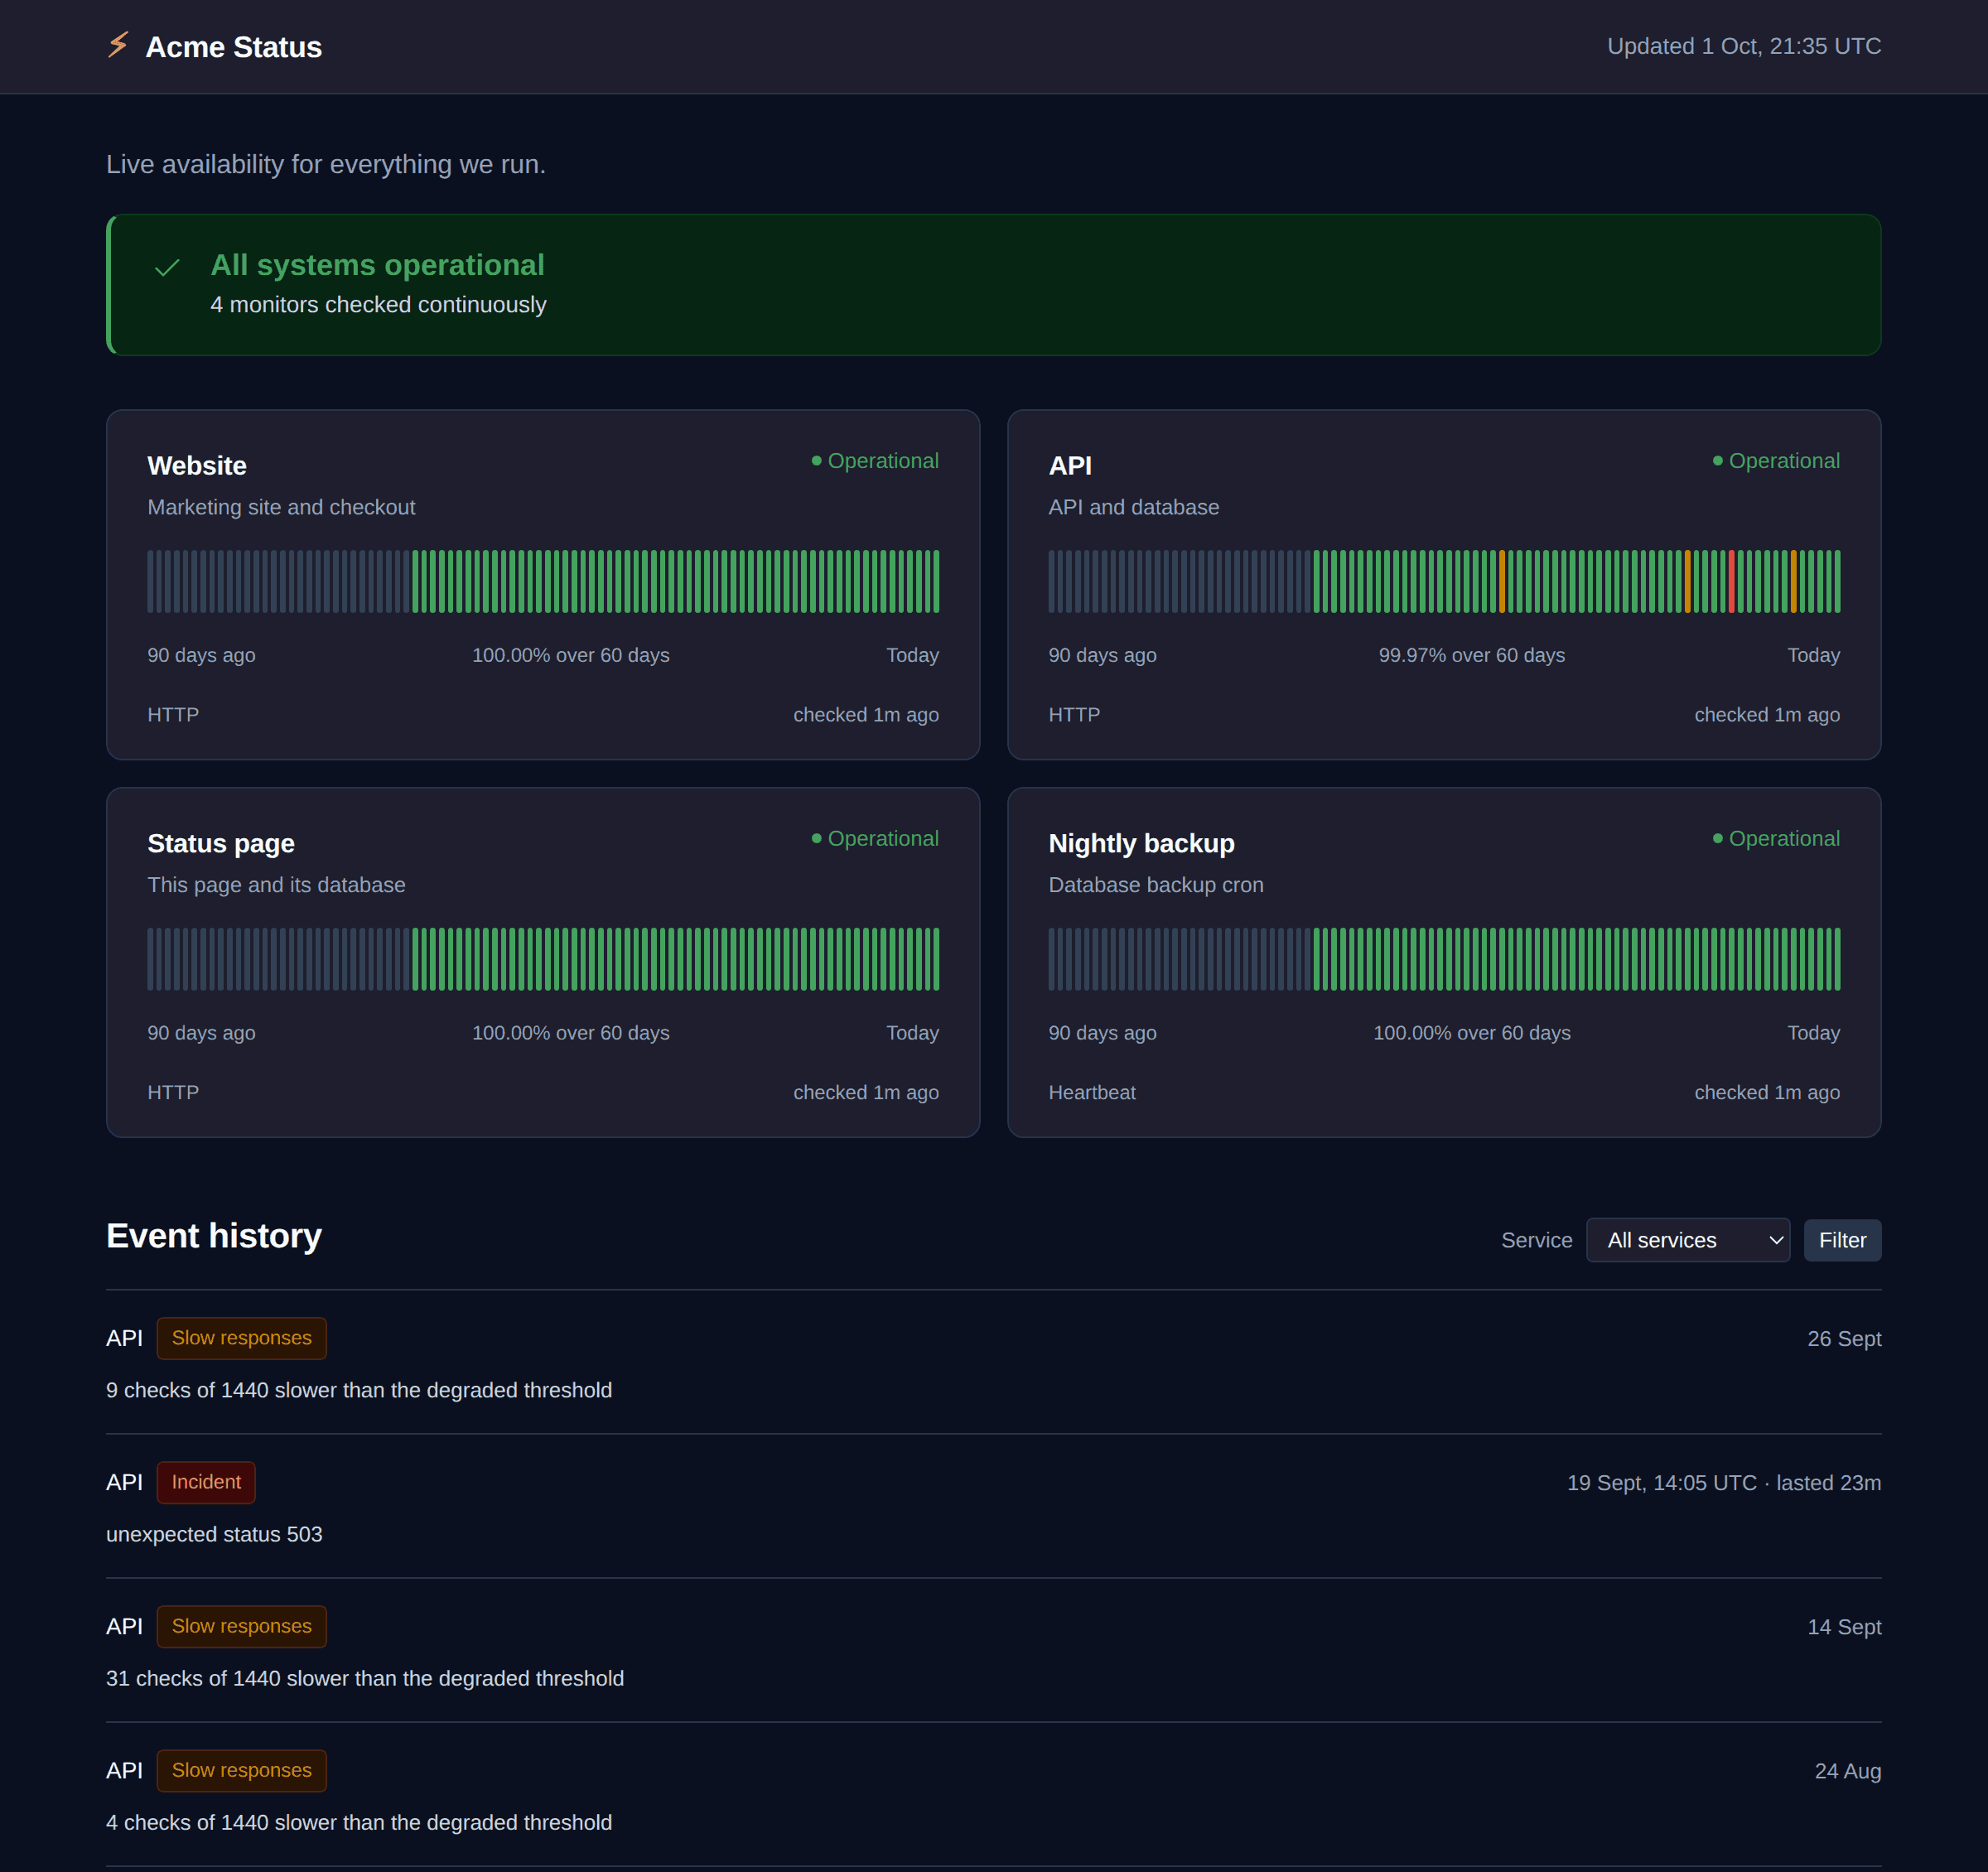Click the Website card Operational status
This screenshot has height=1872, width=1988.
pyautogui.click(x=875, y=461)
